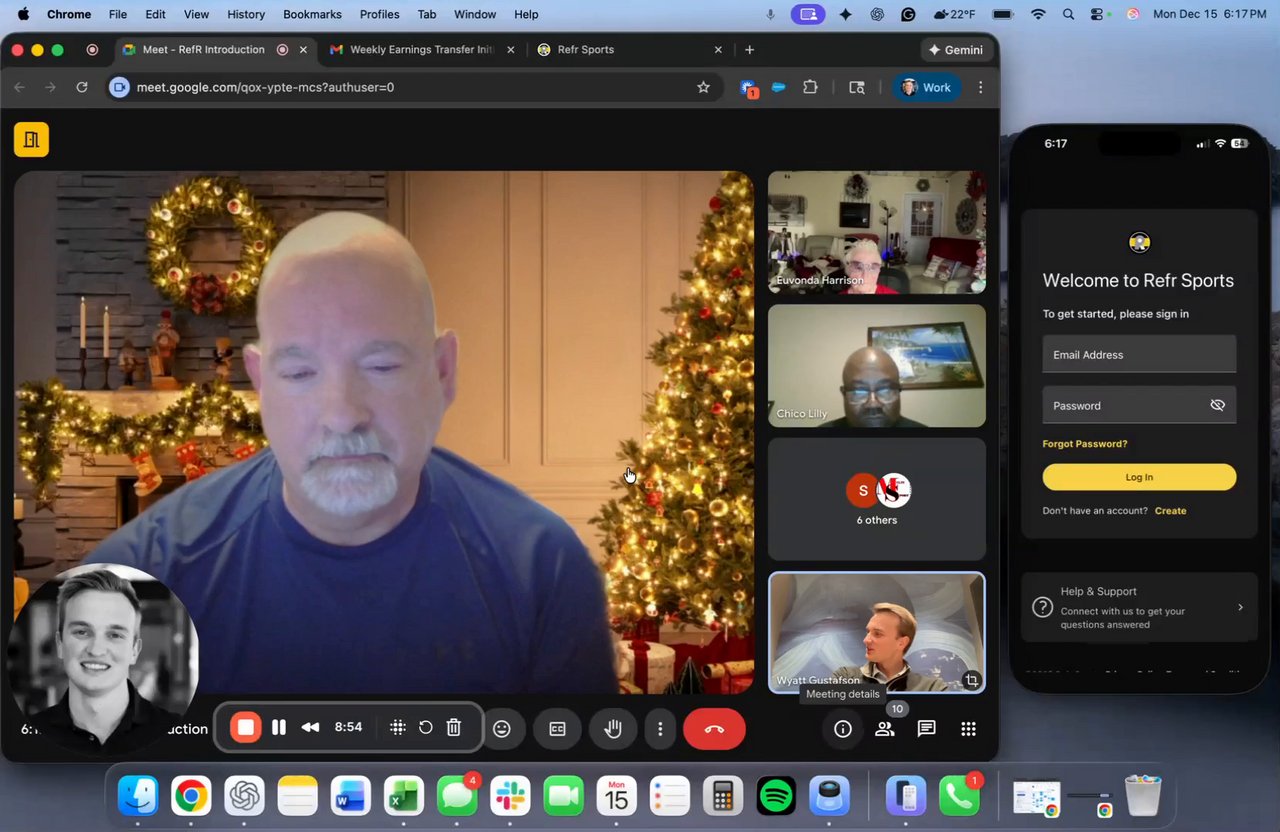1280x832 pixels.
Task: Open Spotify from the dock
Action: coord(776,797)
